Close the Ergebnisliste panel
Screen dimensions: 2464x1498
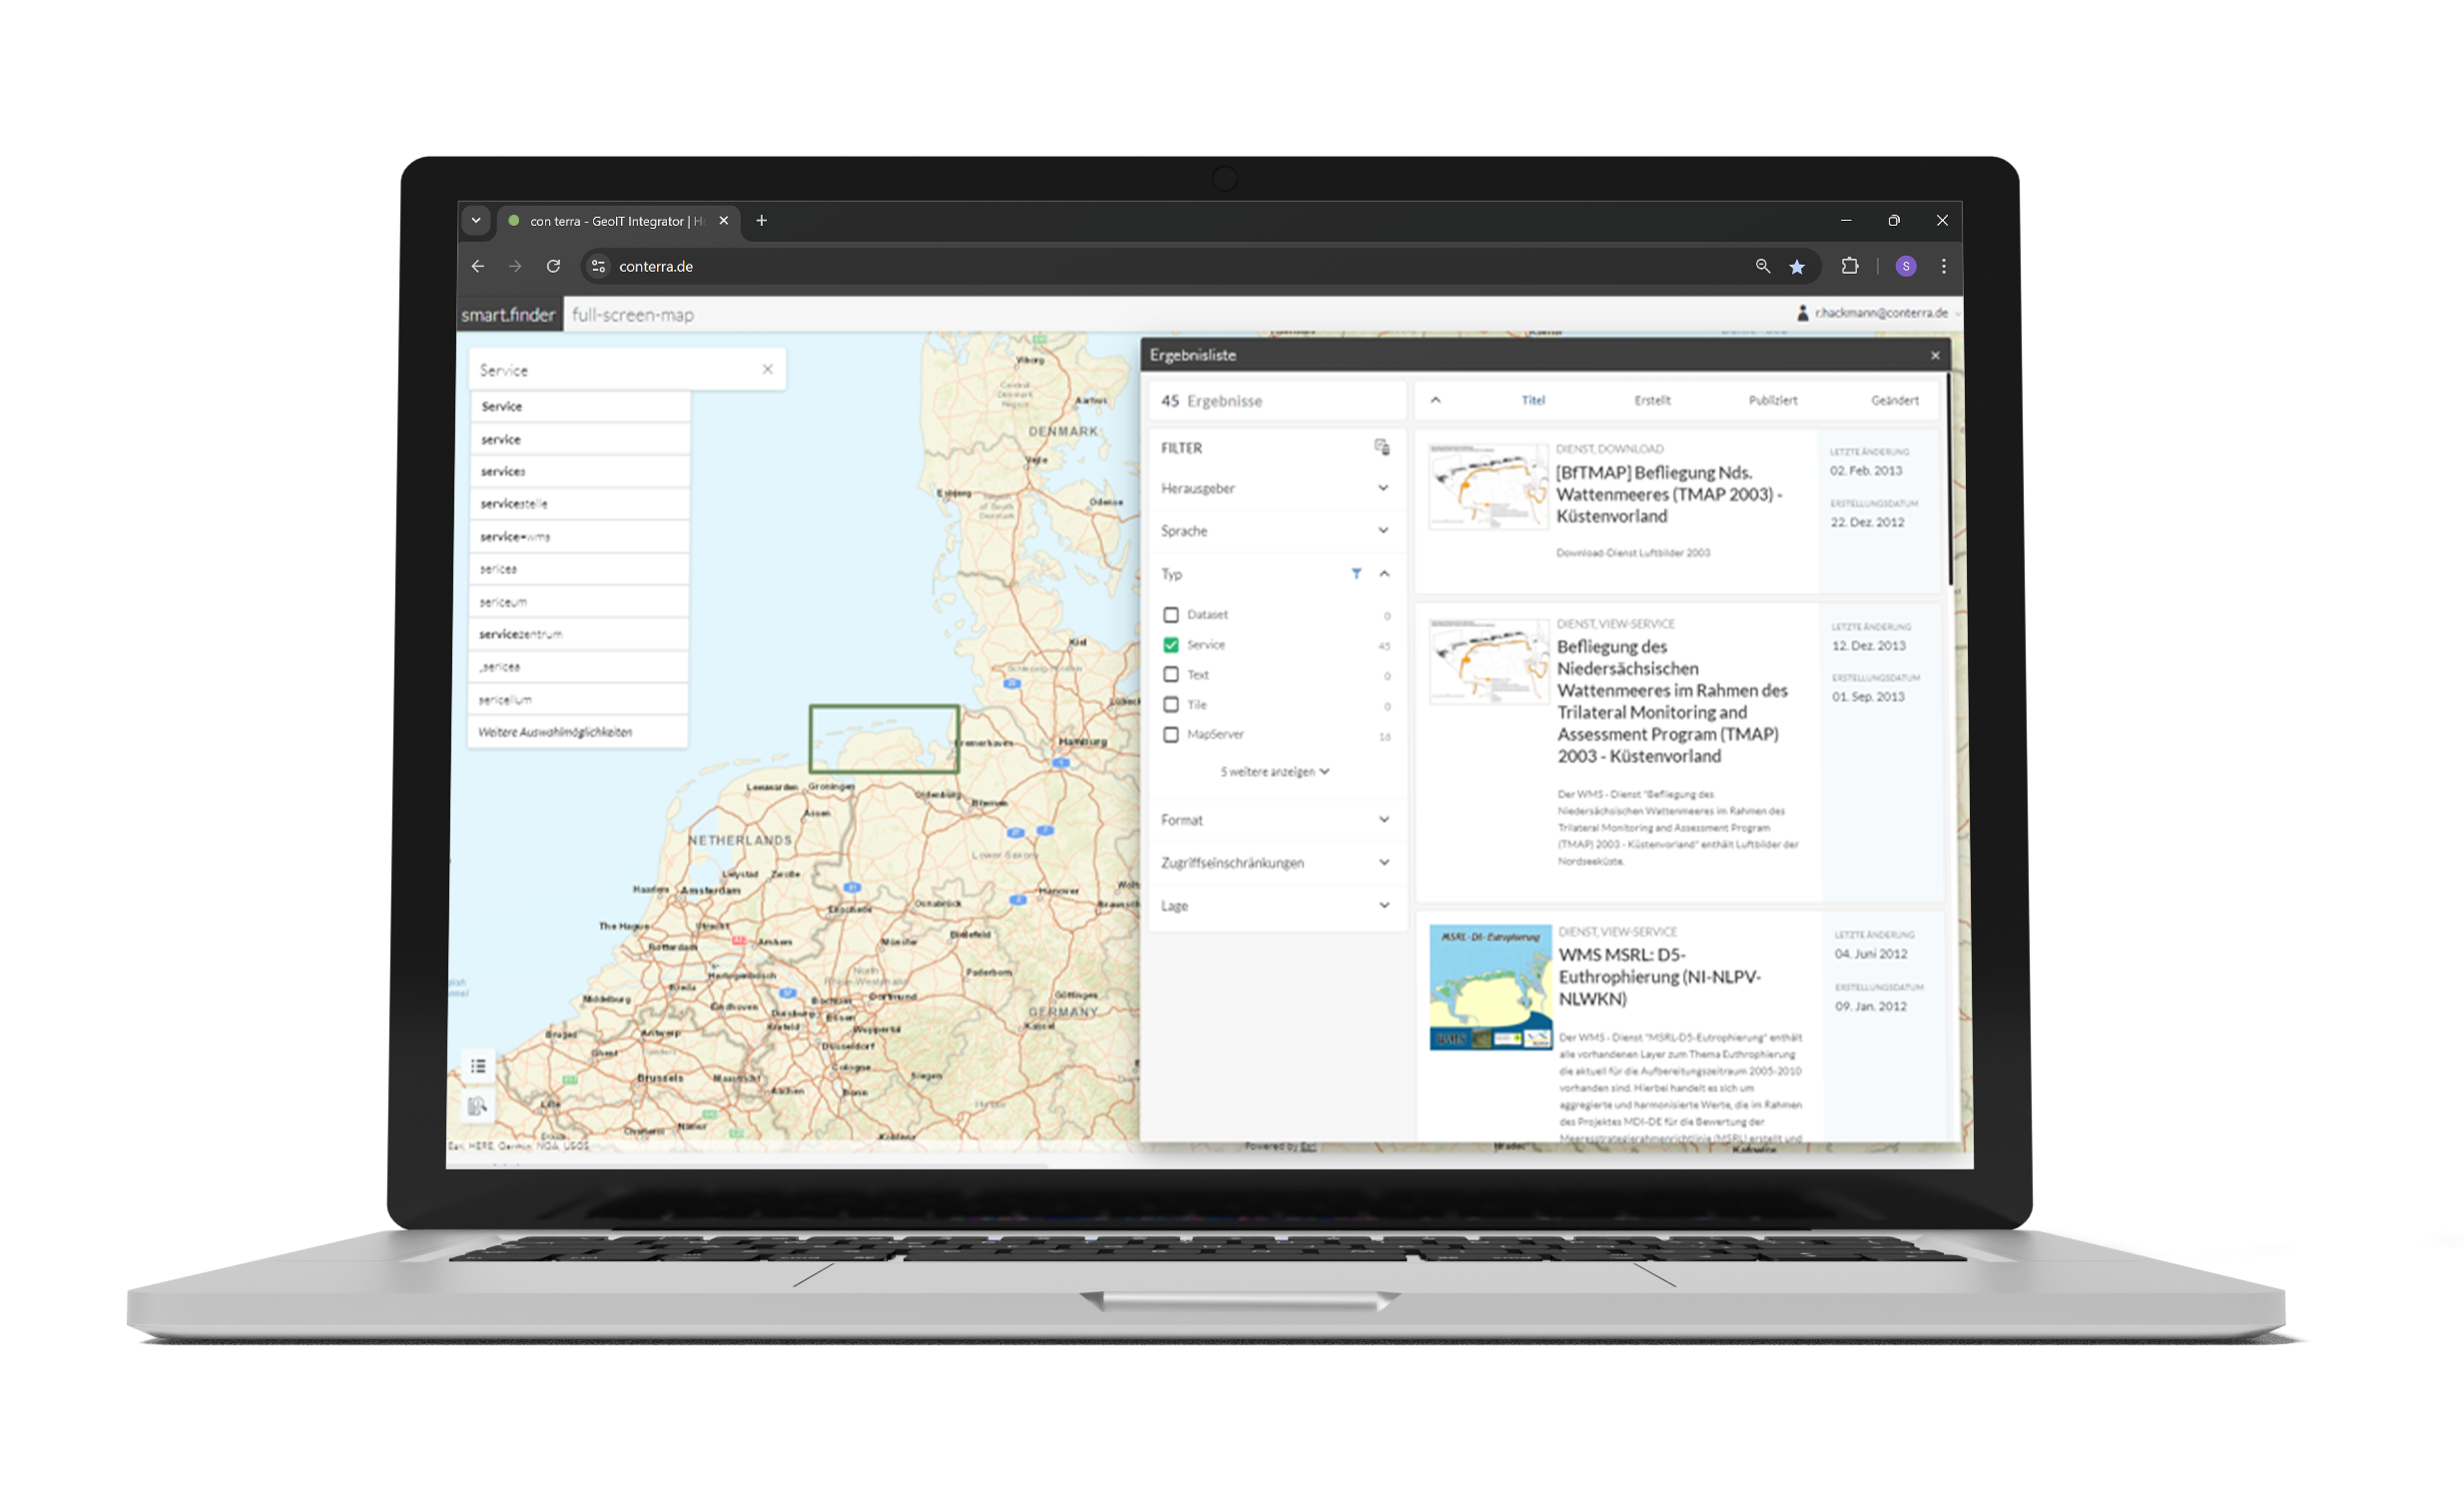(1934, 356)
